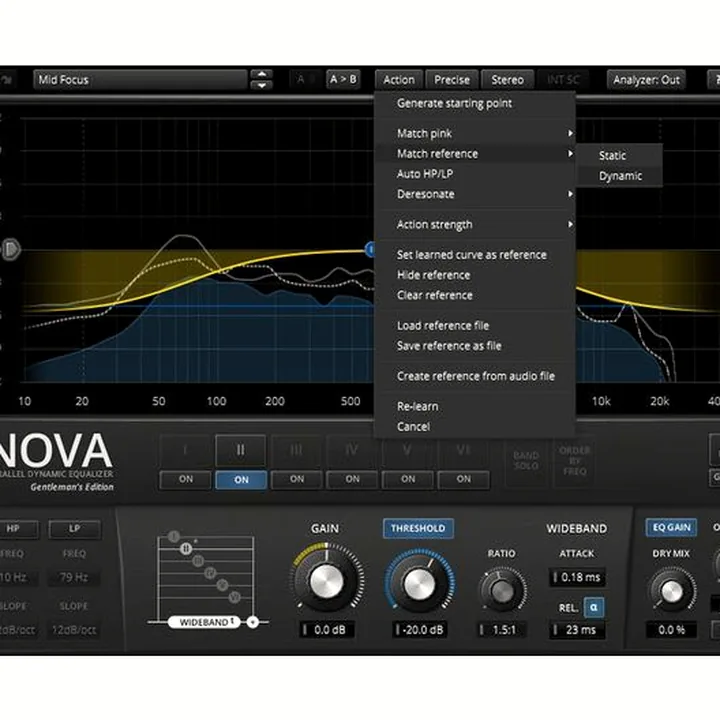Image resolution: width=720 pixels, height=720 pixels.
Task: Select band II circle in band selector diagram
Action: [x=186, y=548]
